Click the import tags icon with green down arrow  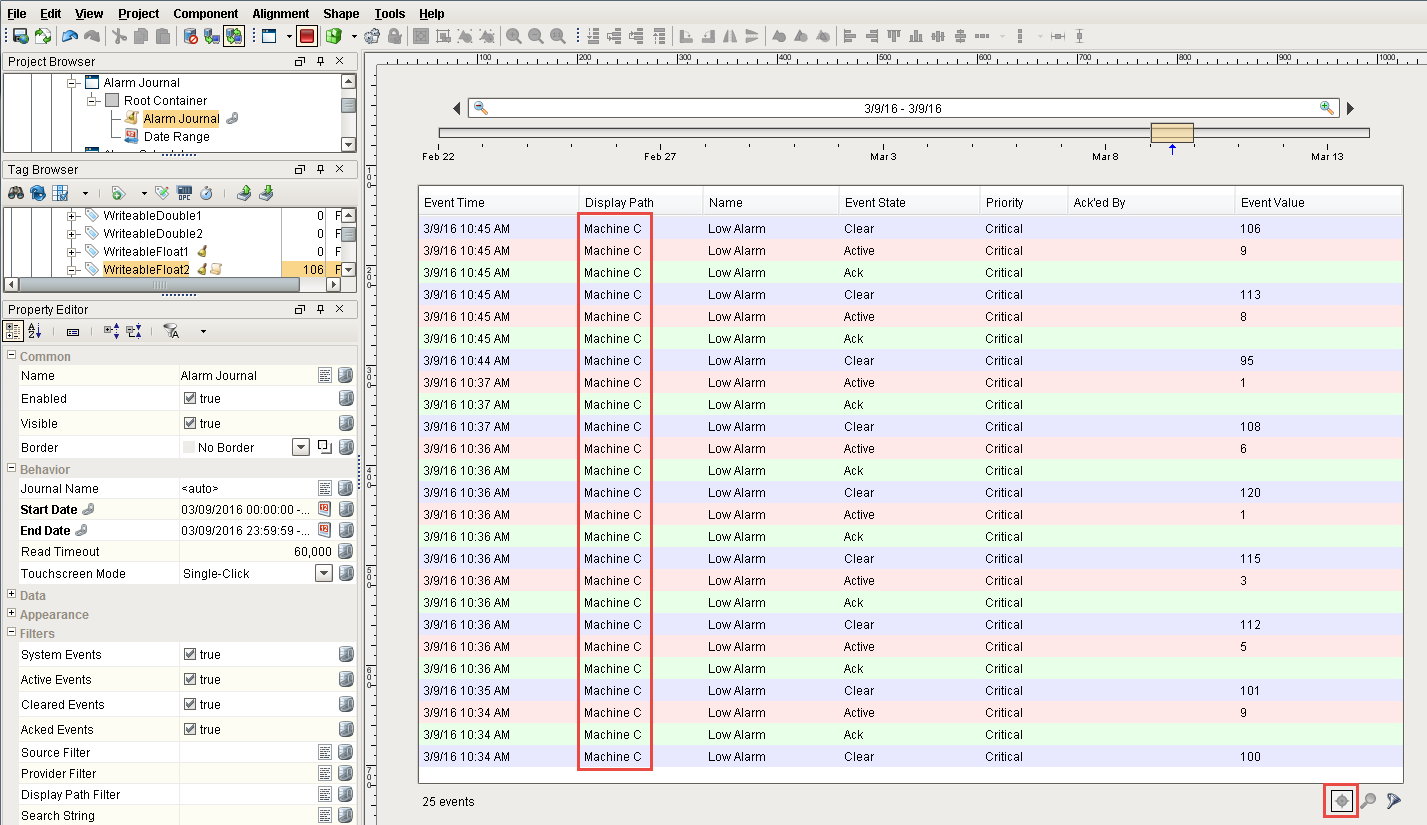(x=266, y=193)
